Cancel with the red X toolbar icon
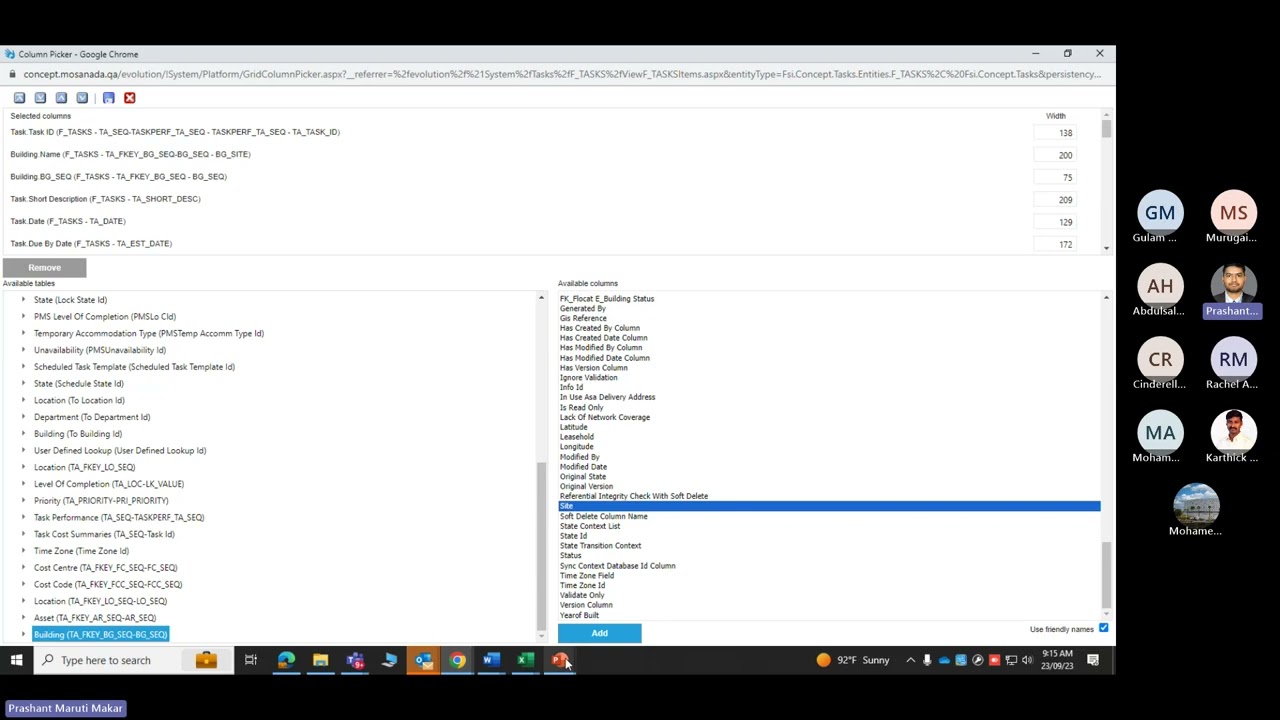Image resolution: width=1280 pixels, height=720 pixels. 129,98
